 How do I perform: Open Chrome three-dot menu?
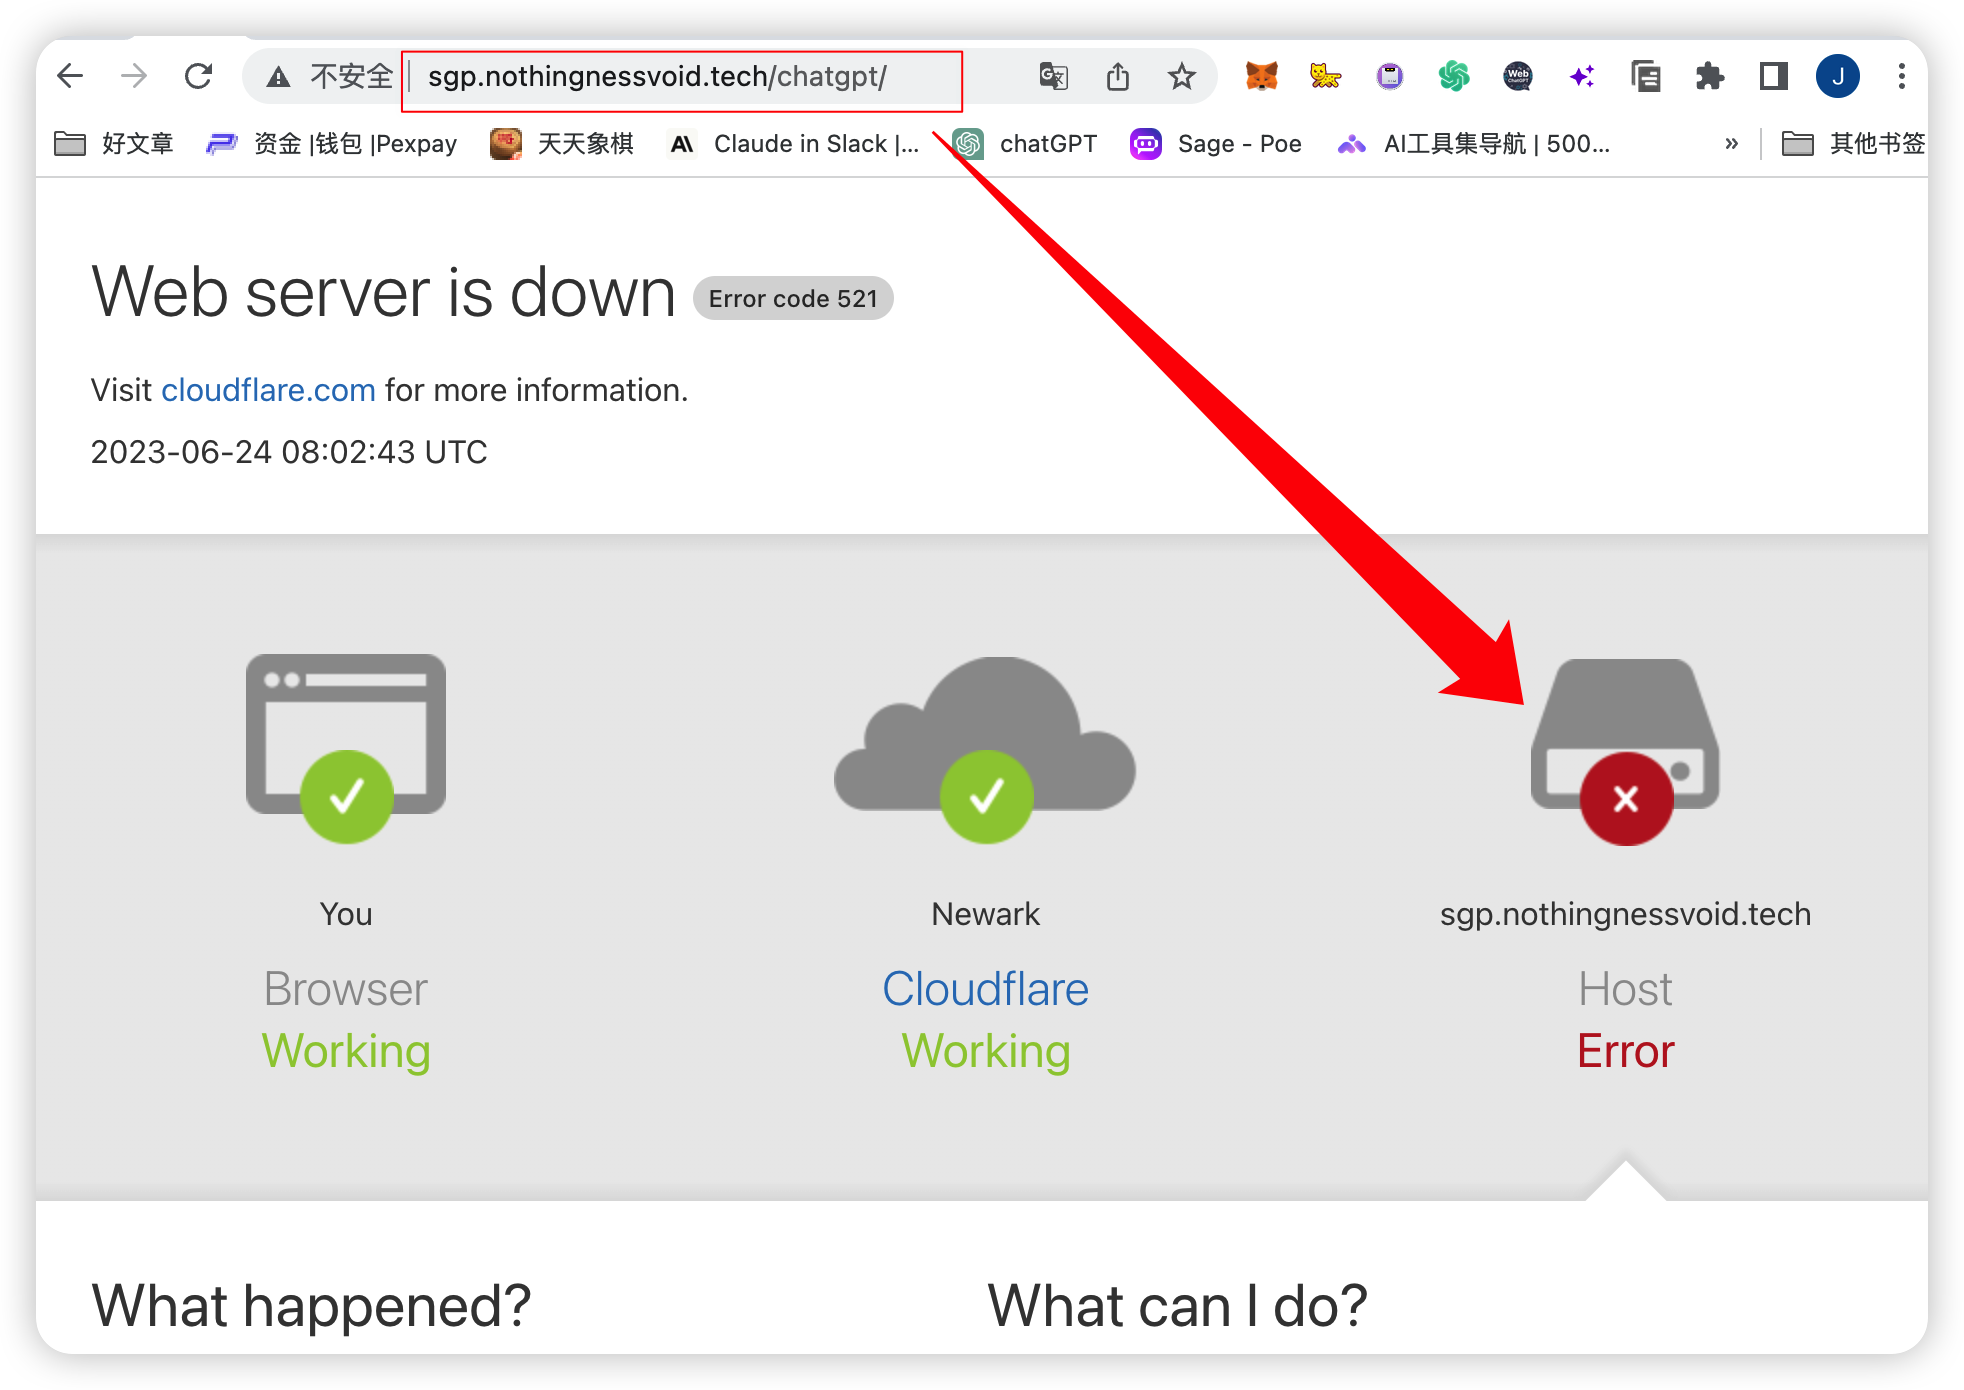1901,76
